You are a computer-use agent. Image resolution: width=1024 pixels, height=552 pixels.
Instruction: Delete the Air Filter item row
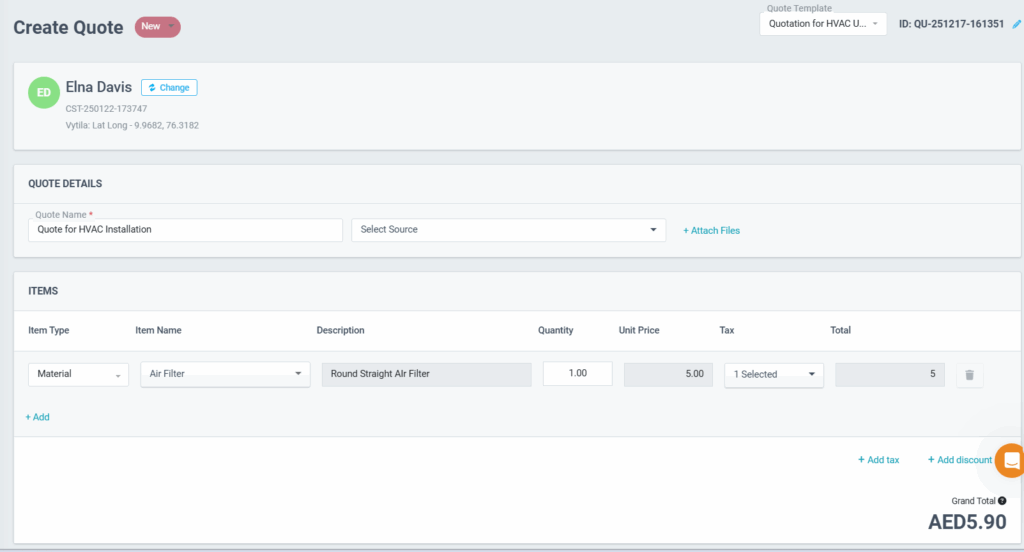click(967, 376)
